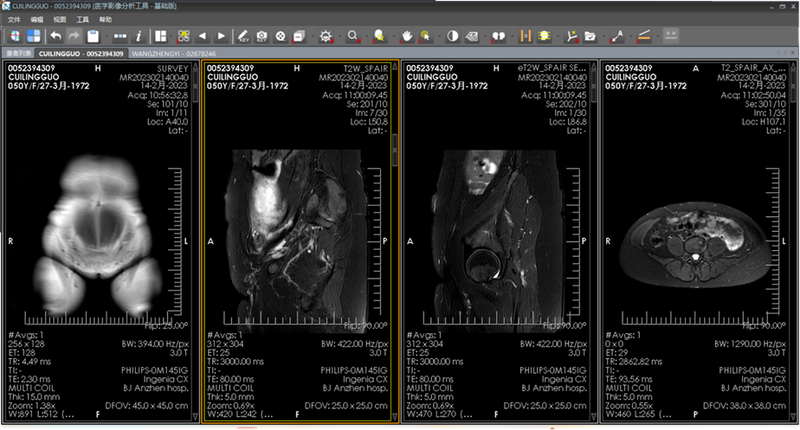This screenshot has width=800, height=430.
Task: Go to next image with right arrow
Action: point(221,36)
